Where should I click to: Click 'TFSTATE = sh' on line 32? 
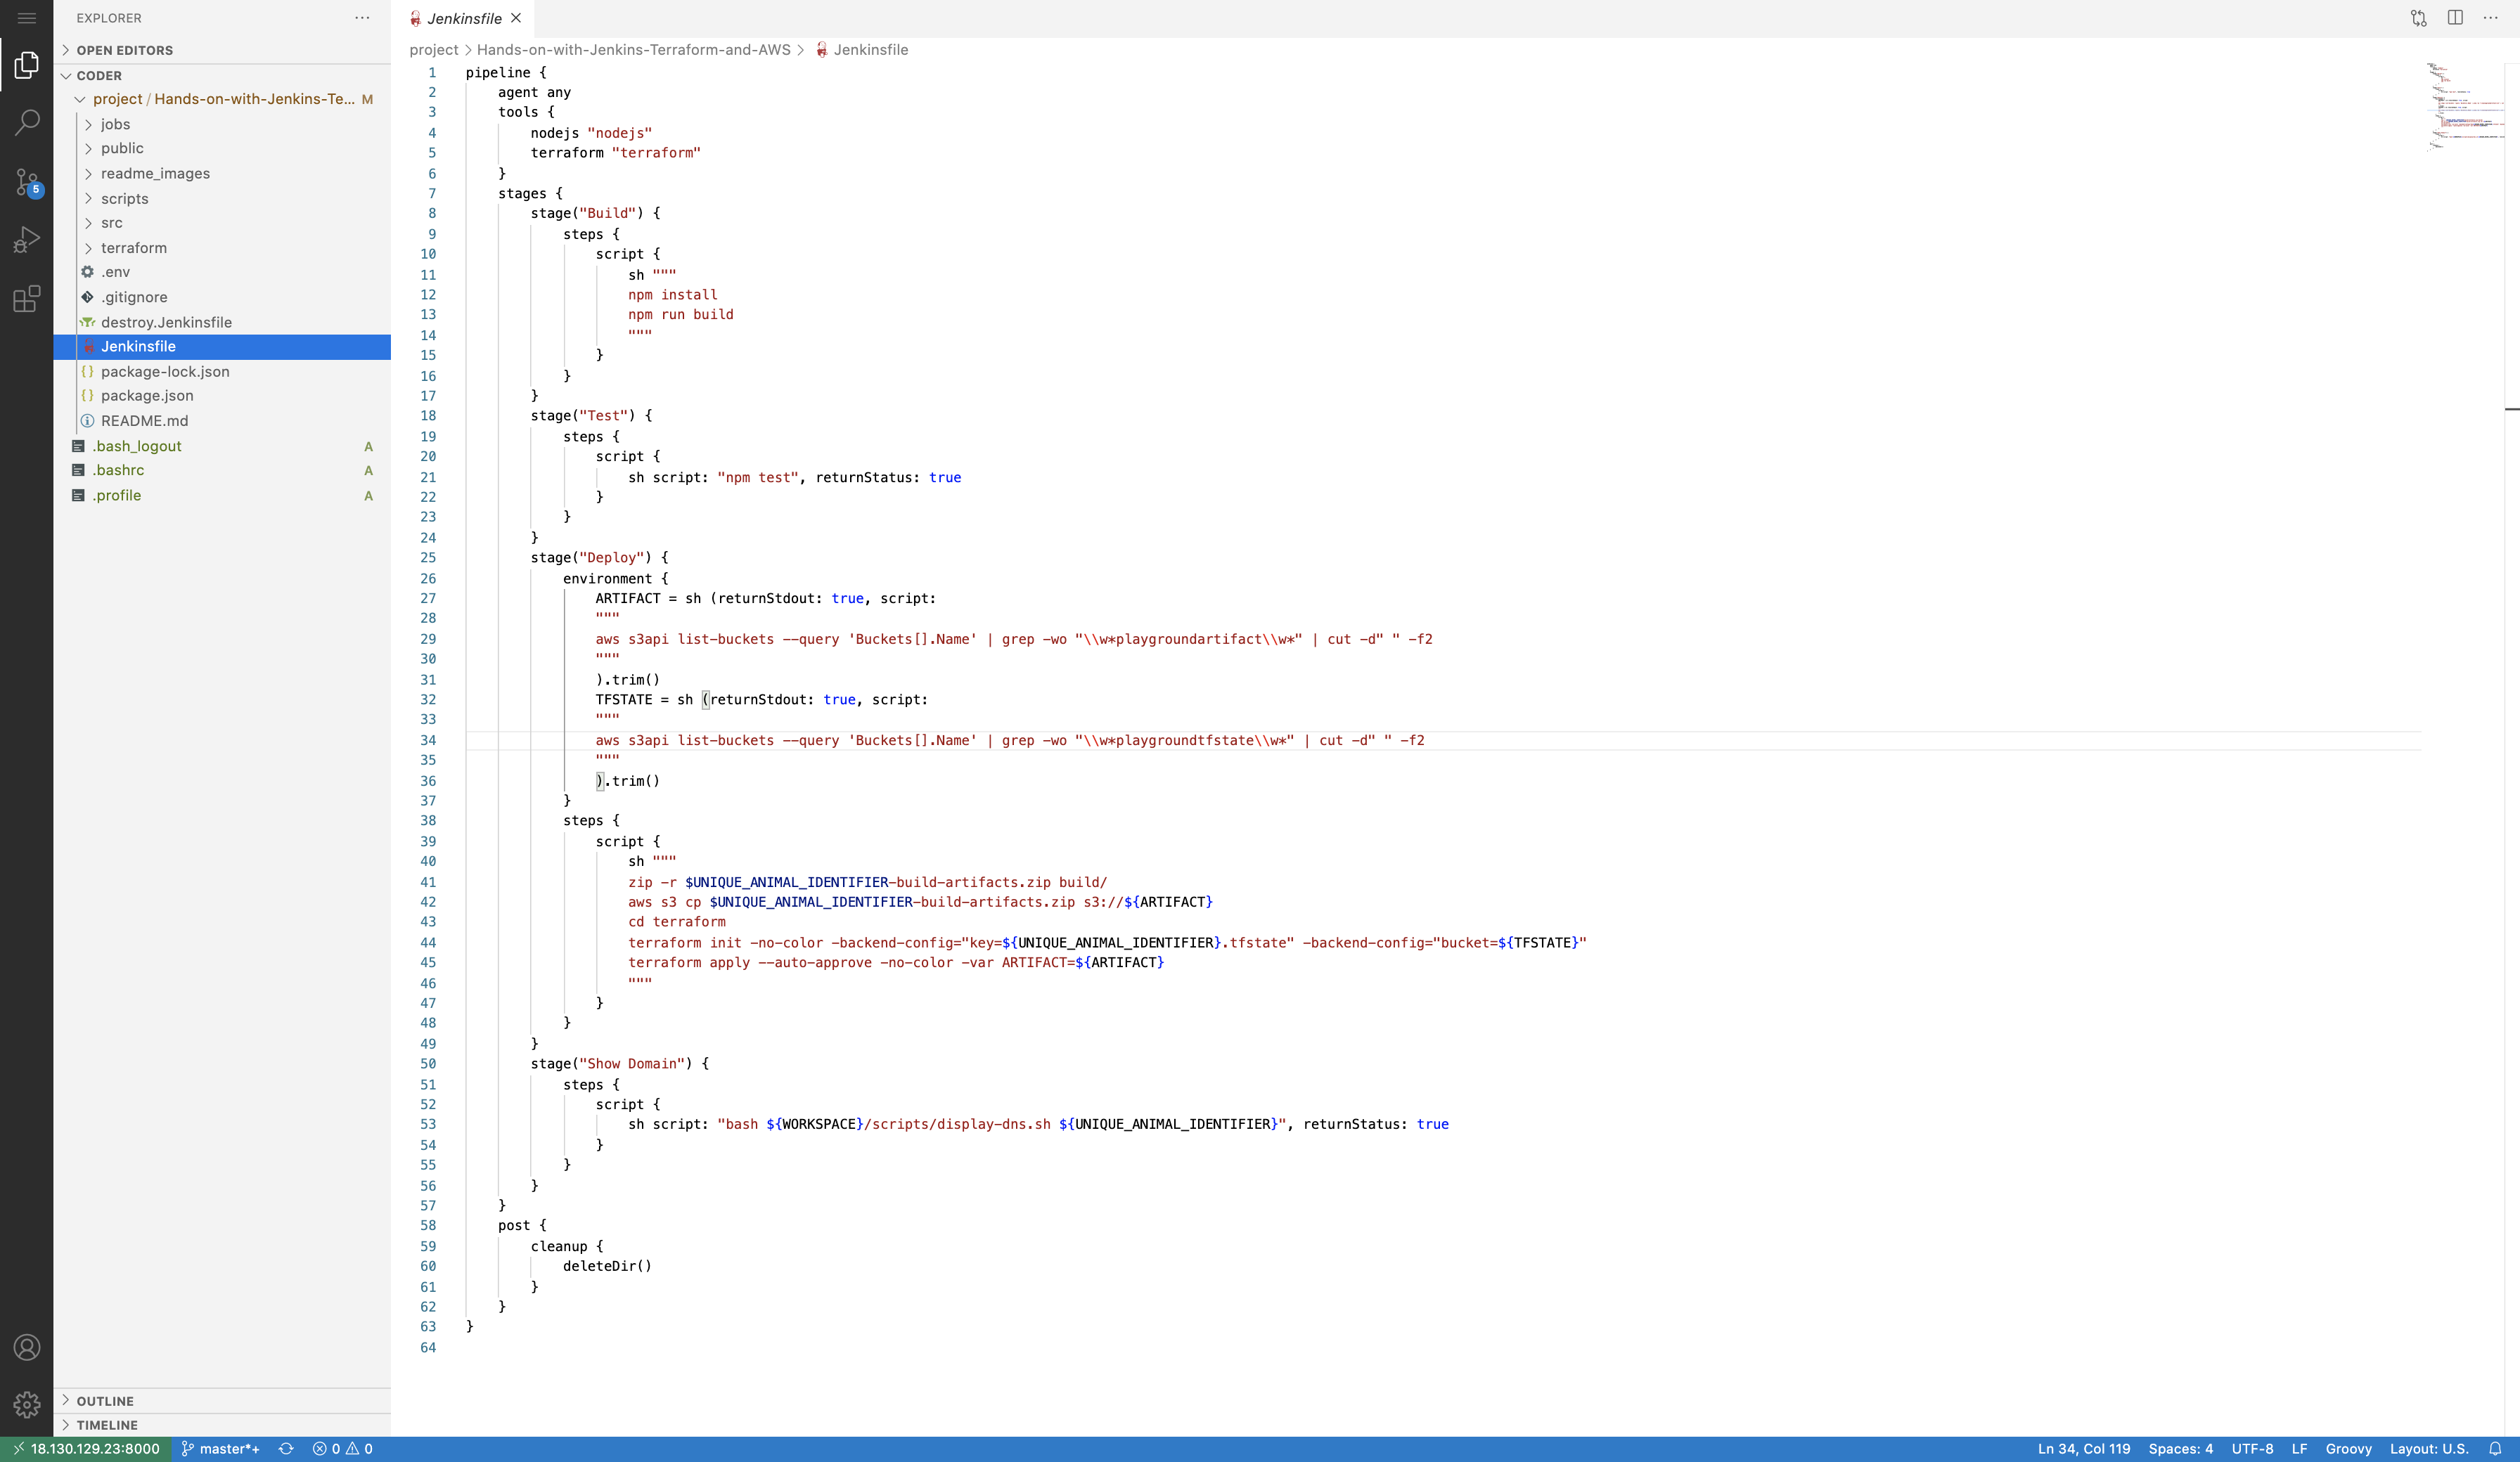[645, 700]
